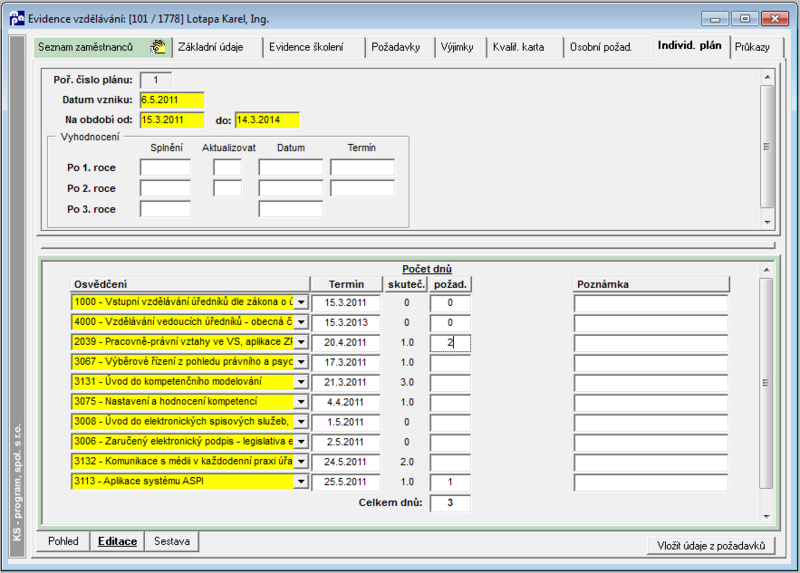Click the Datum vzniku field

[x=172, y=100]
